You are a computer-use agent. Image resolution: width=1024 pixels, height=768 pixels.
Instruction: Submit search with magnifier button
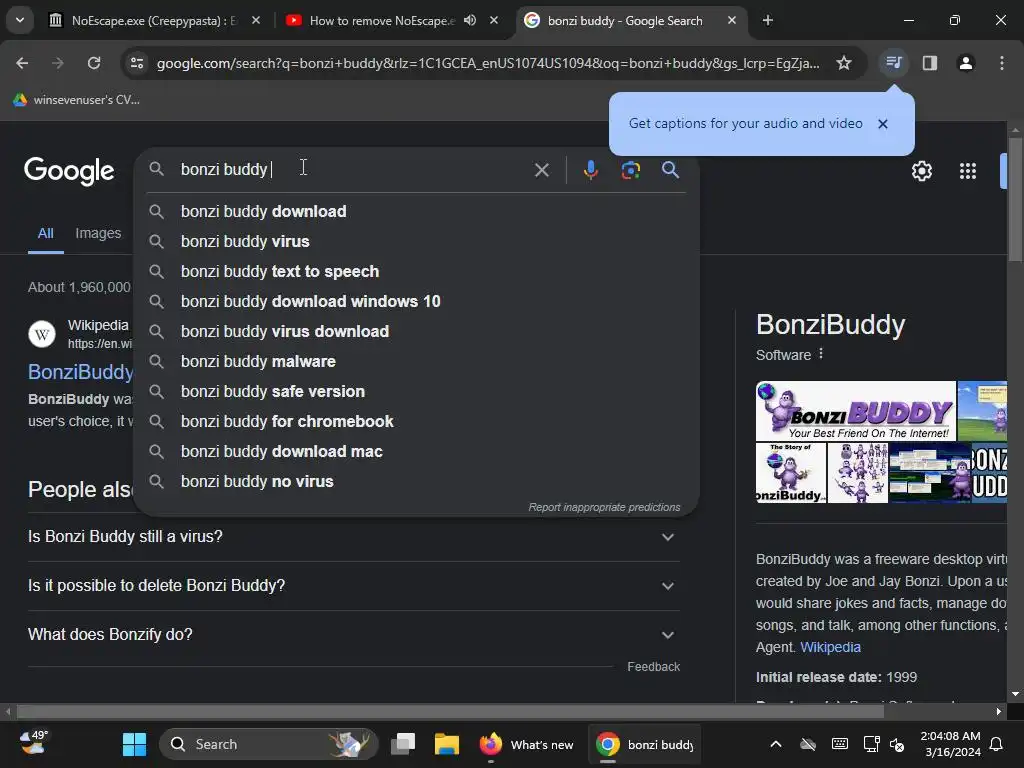pyautogui.click(x=670, y=170)
